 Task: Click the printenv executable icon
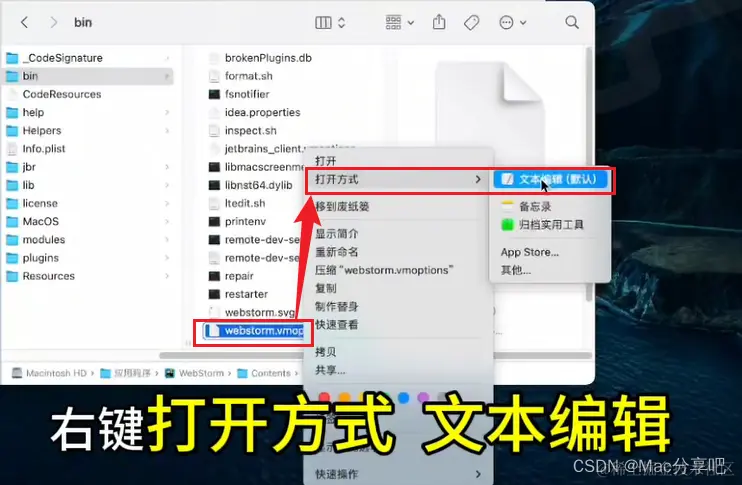coord(214,221)
